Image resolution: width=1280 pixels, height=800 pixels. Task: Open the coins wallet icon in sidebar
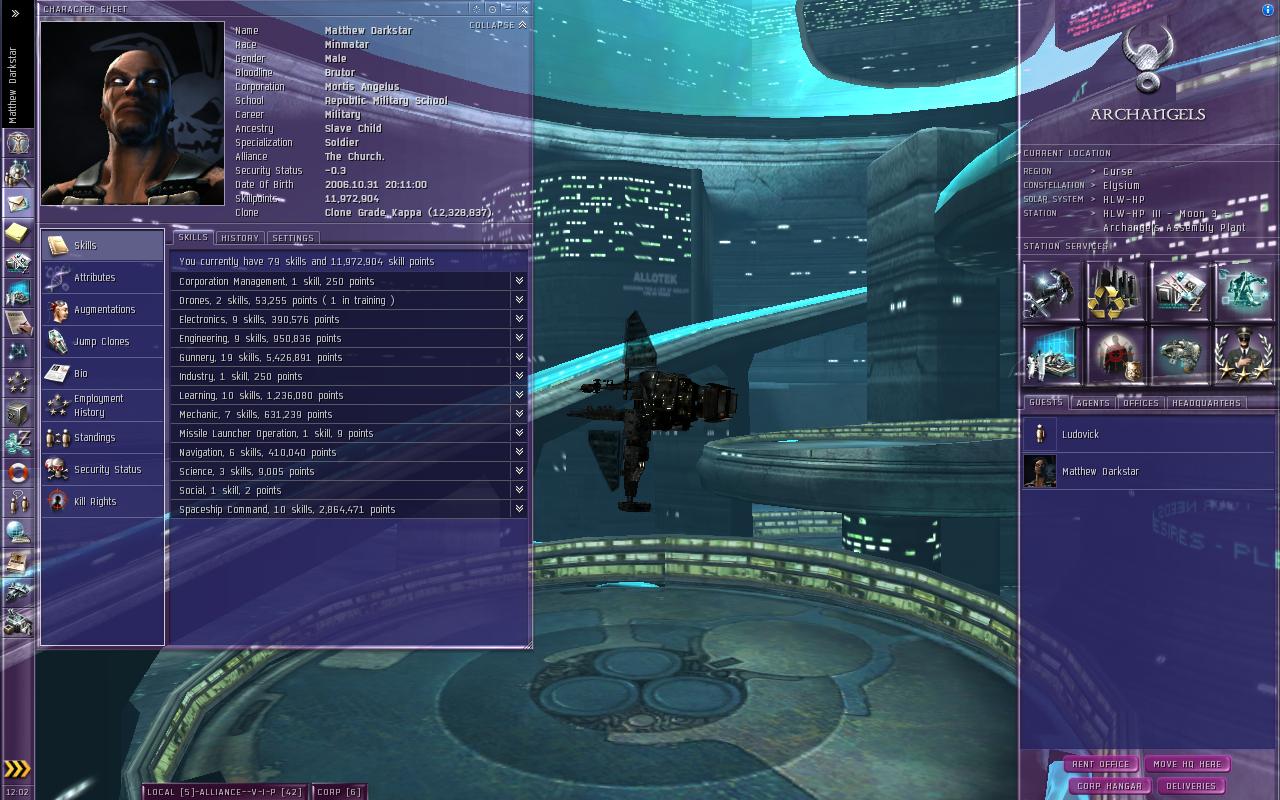coord(18,442)
